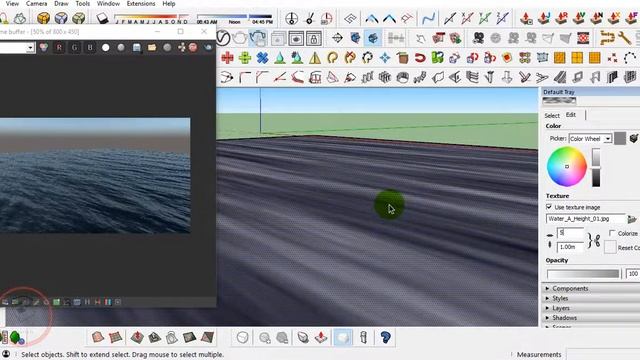The image size is (640, 360).
Task: Toggle the aspect ratio lock chain icon
Action: pyautogui.click(x=597, y=240)
